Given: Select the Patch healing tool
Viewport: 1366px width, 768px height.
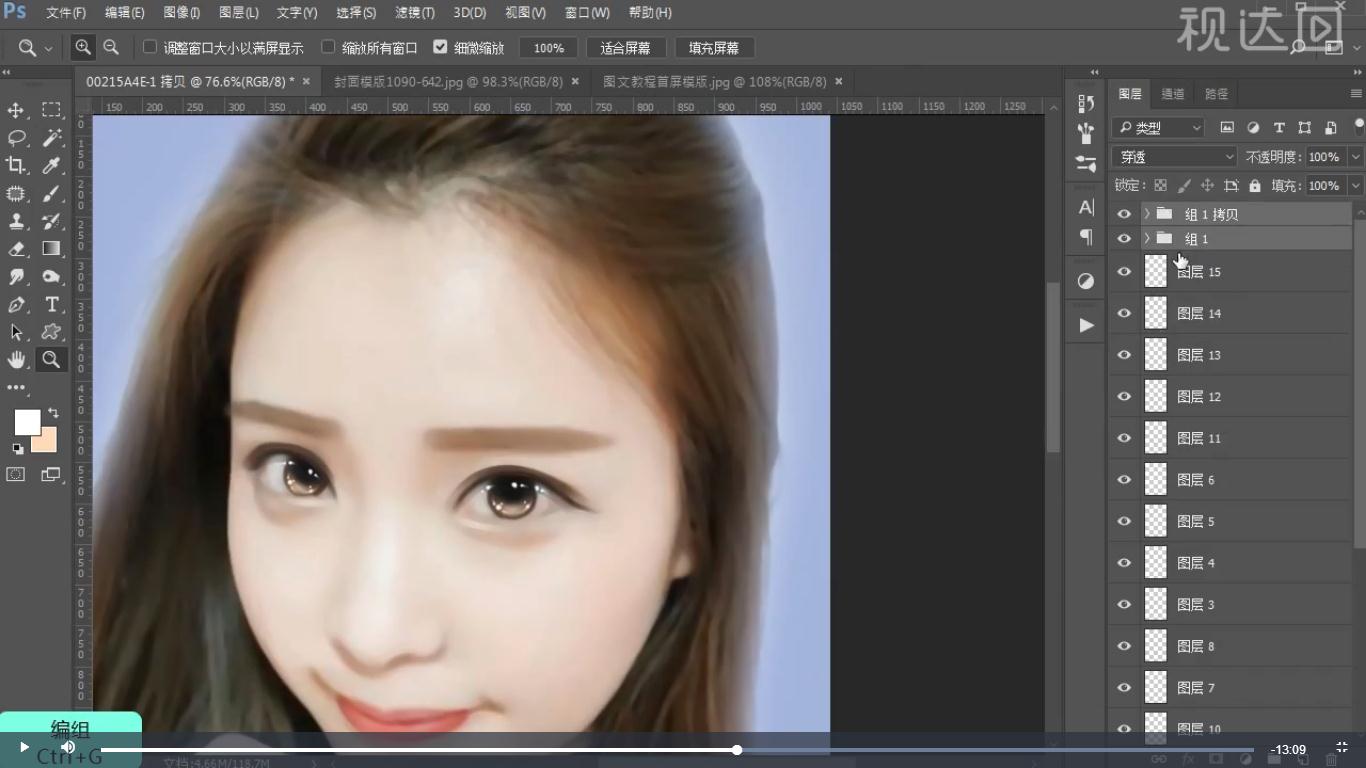Looking at the screenshot, I should pos(16,194).
